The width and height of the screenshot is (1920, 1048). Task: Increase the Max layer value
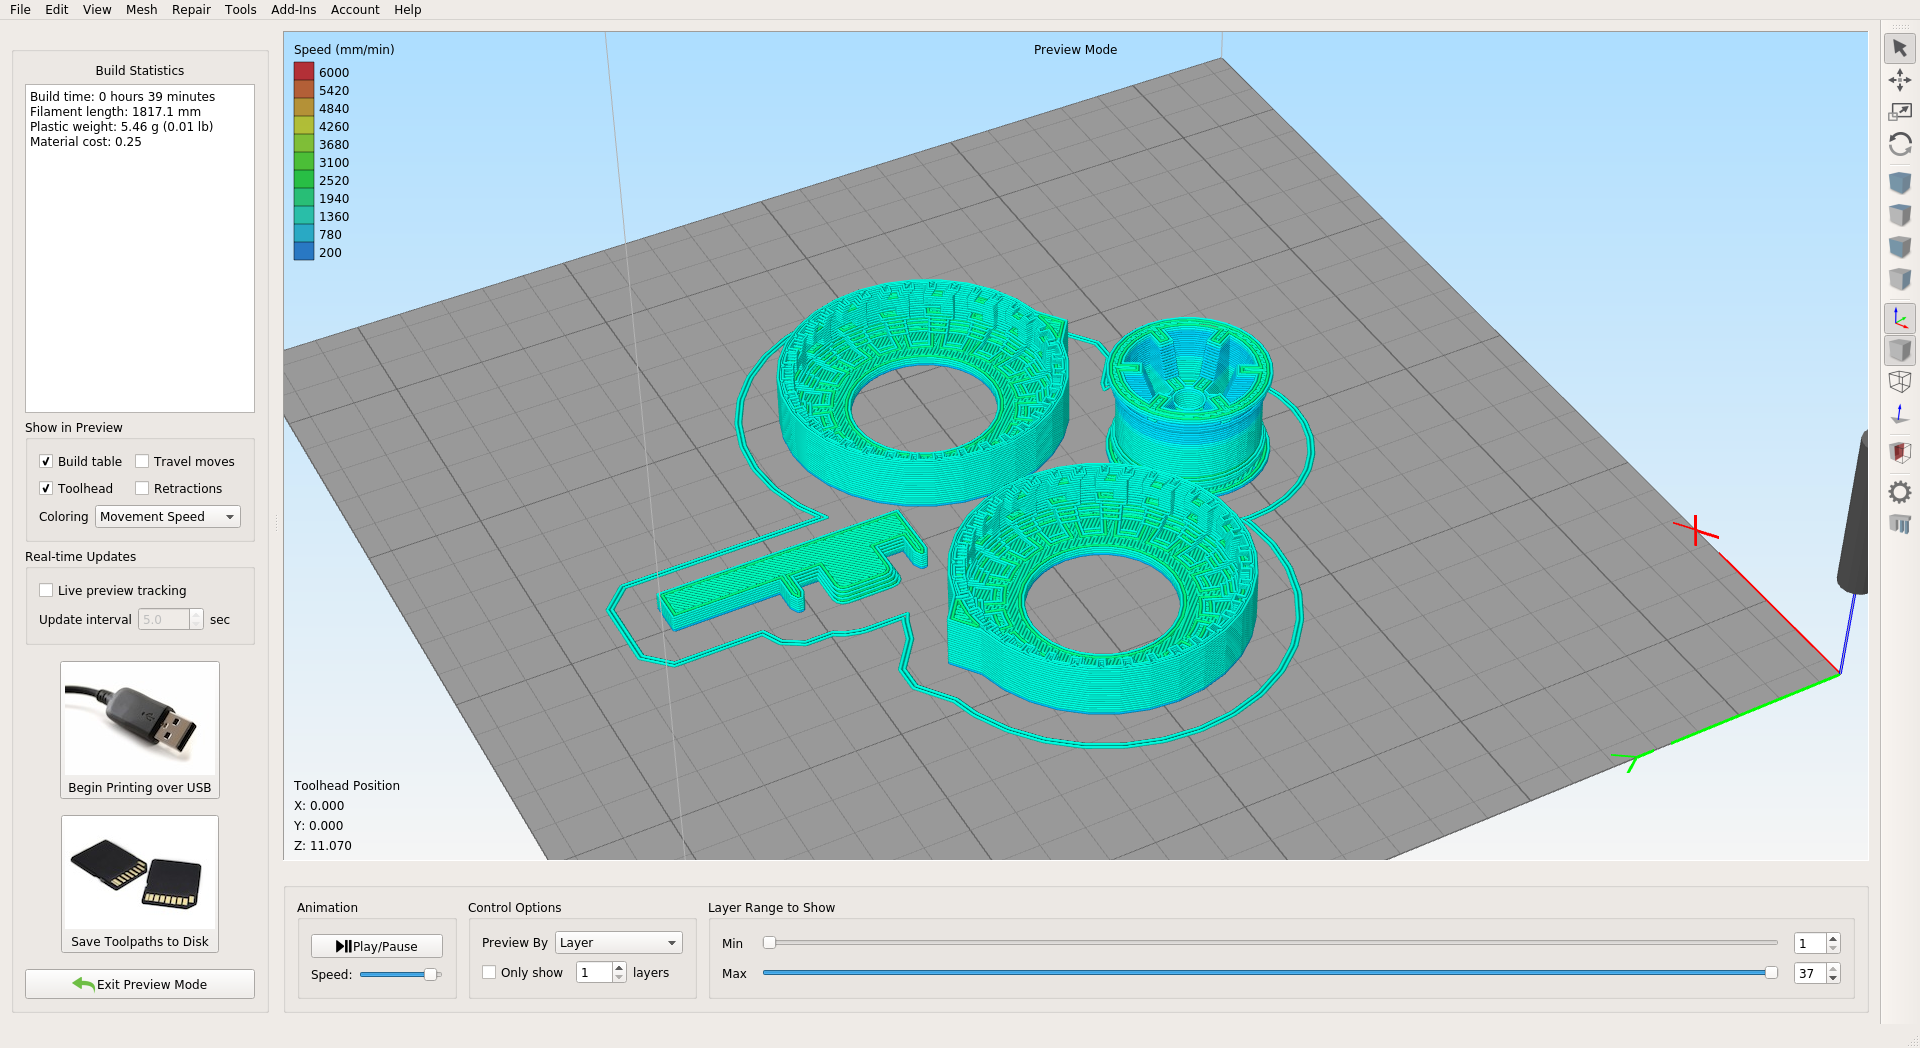coord(1833,968)
